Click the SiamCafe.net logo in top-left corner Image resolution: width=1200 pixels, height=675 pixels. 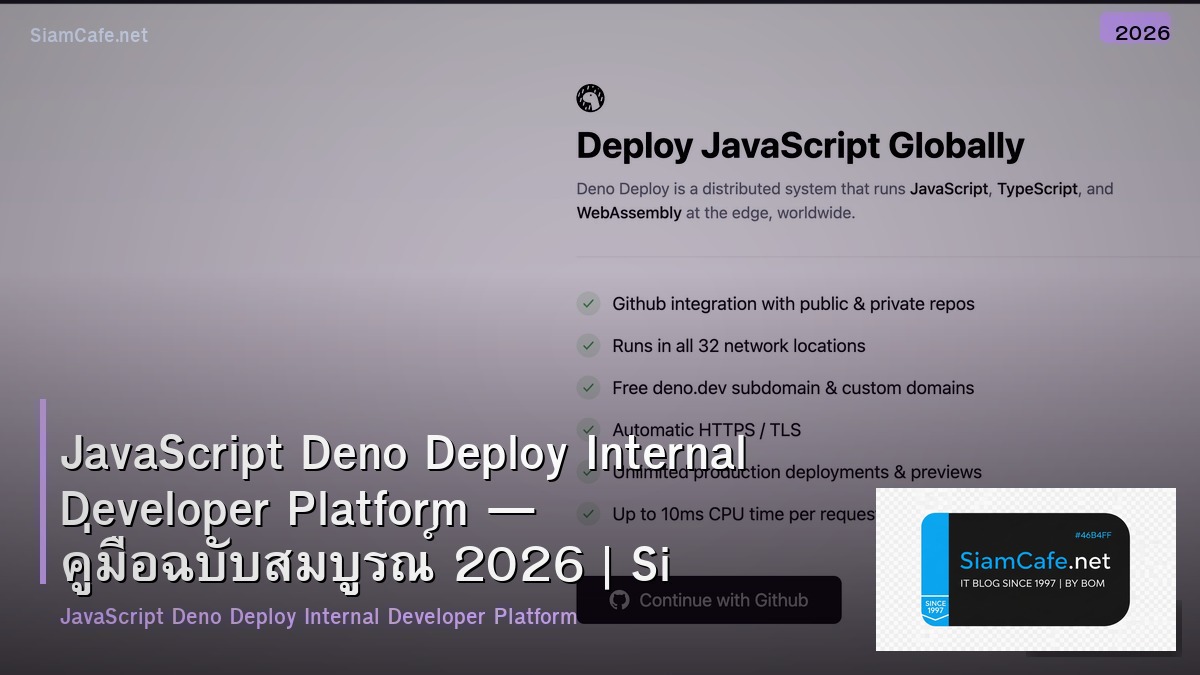point(87,35)
